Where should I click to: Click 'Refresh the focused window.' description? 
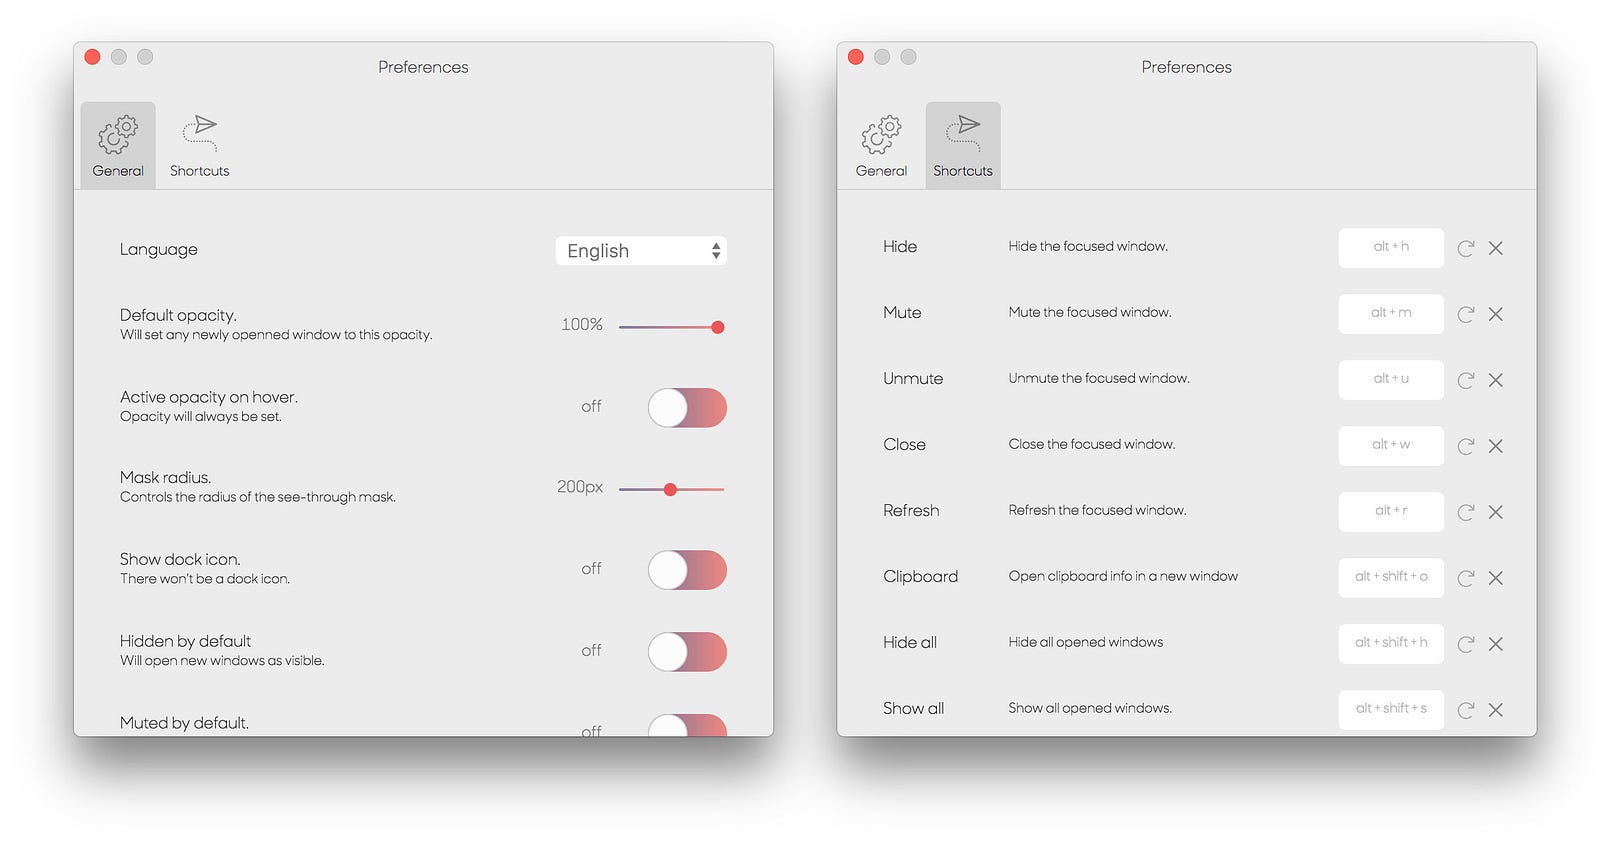(1097, 510)
